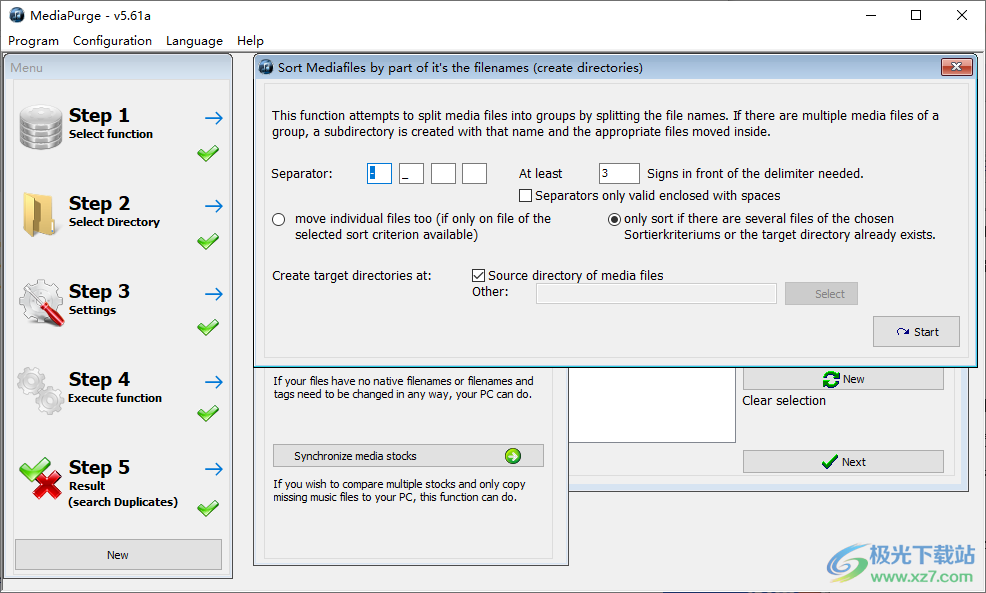986x593 pixels.
Task: Click the green checkmark under Step 4
Action: click(208, 413)
